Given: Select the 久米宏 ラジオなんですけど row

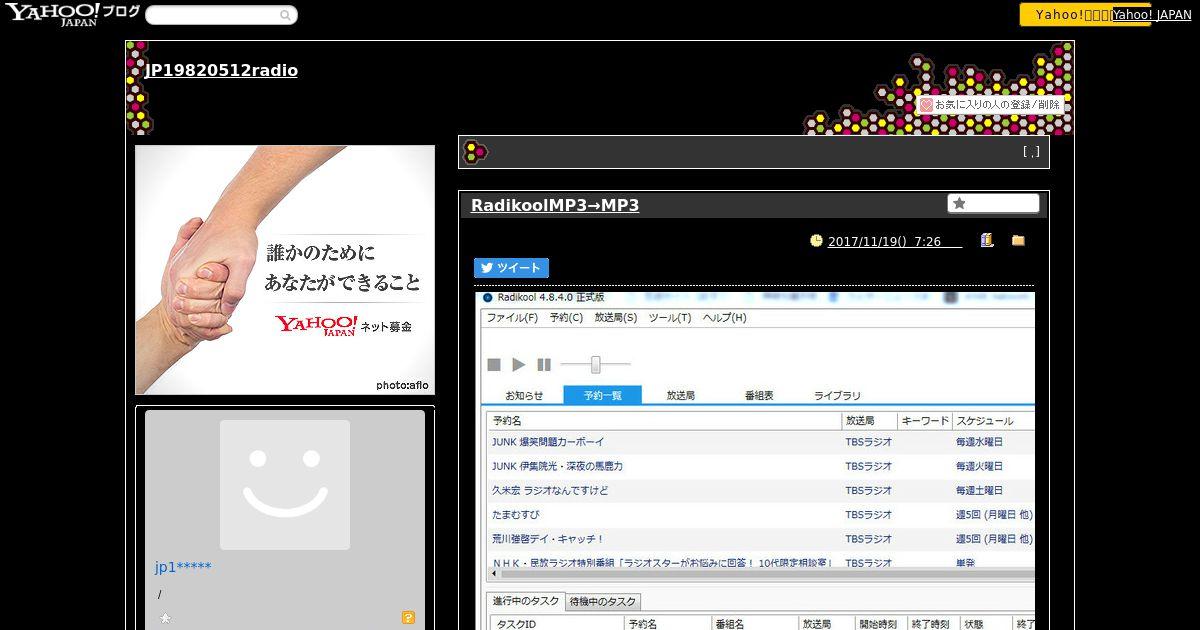Looking at the screenshot, I should (x=761, y=490).
